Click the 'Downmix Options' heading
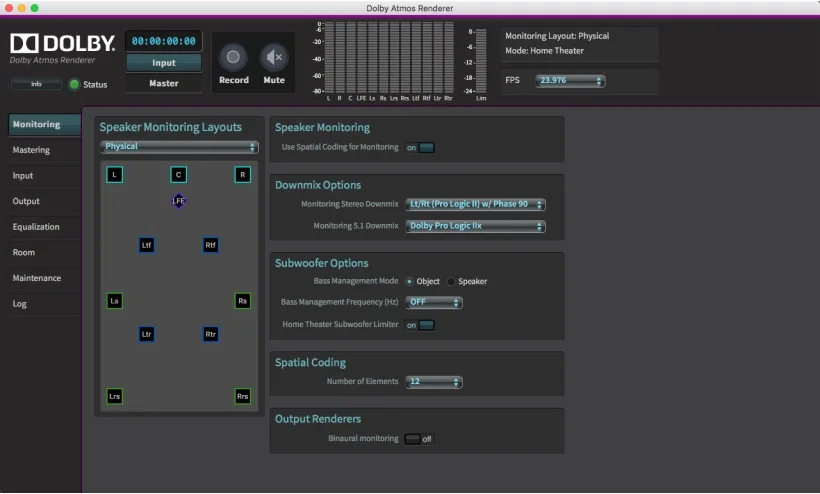Image resolution: width=820 pixels, height=494 pixels. [318, 185]
